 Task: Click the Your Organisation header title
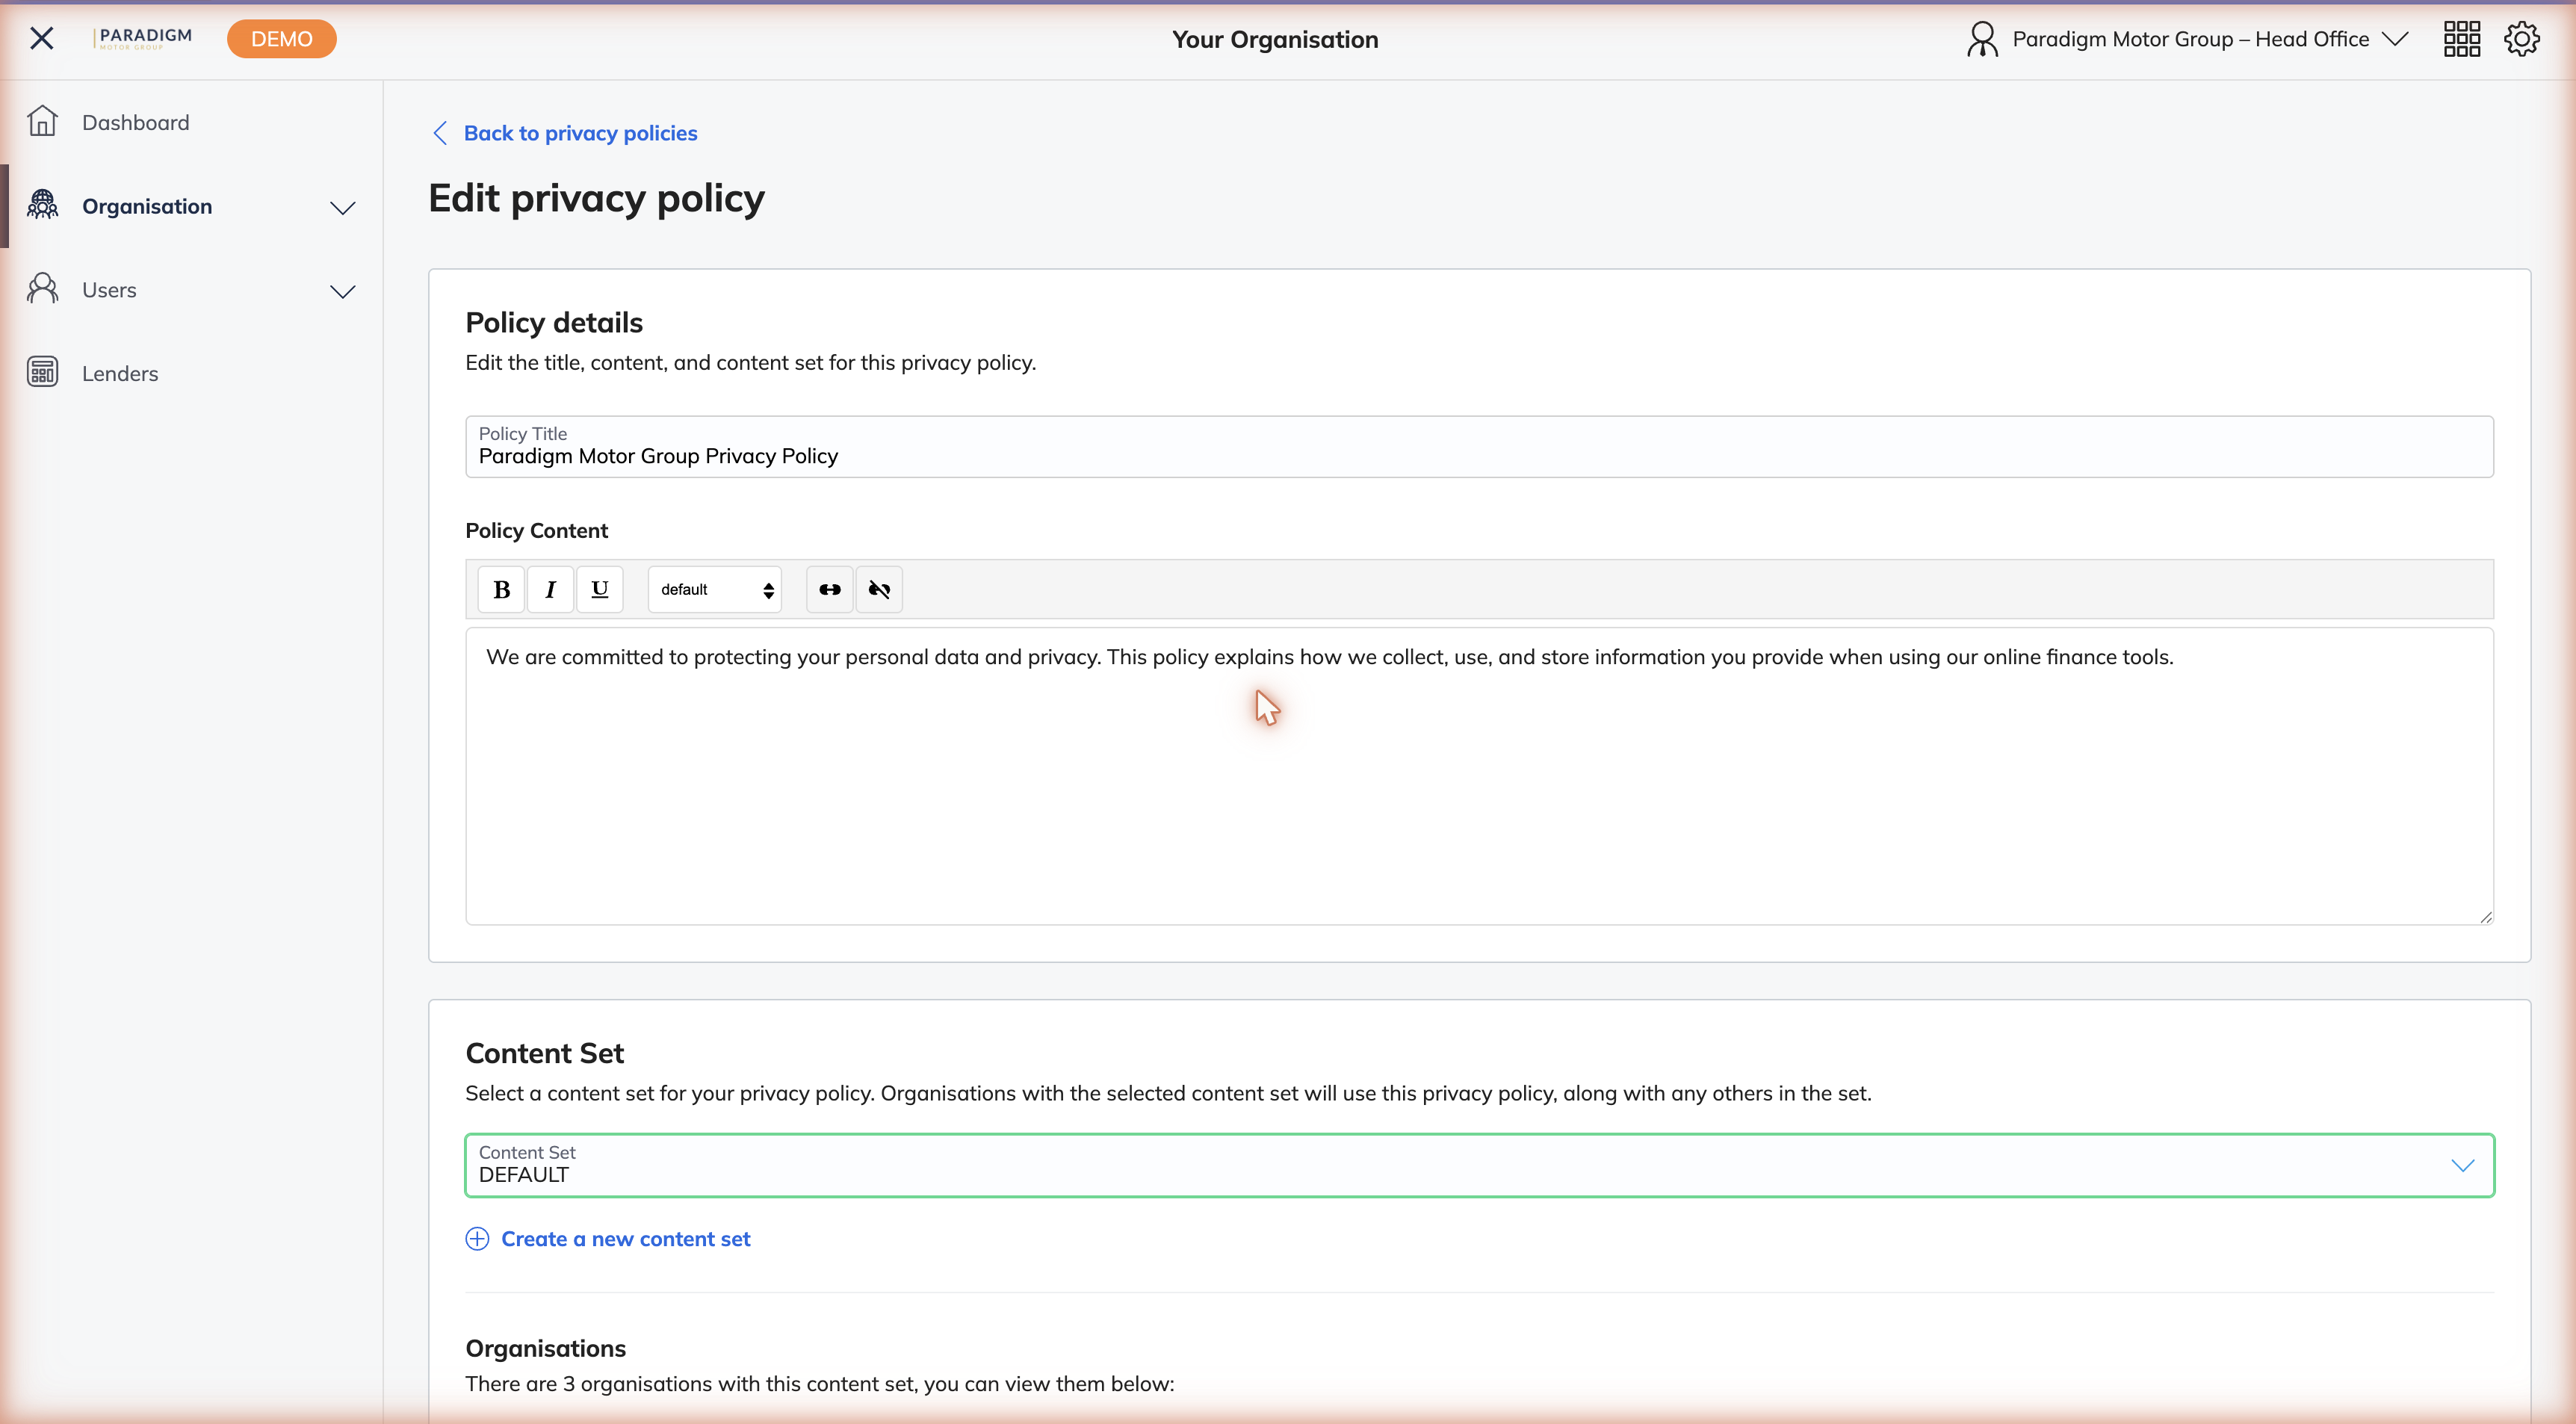coord(1275,39)
